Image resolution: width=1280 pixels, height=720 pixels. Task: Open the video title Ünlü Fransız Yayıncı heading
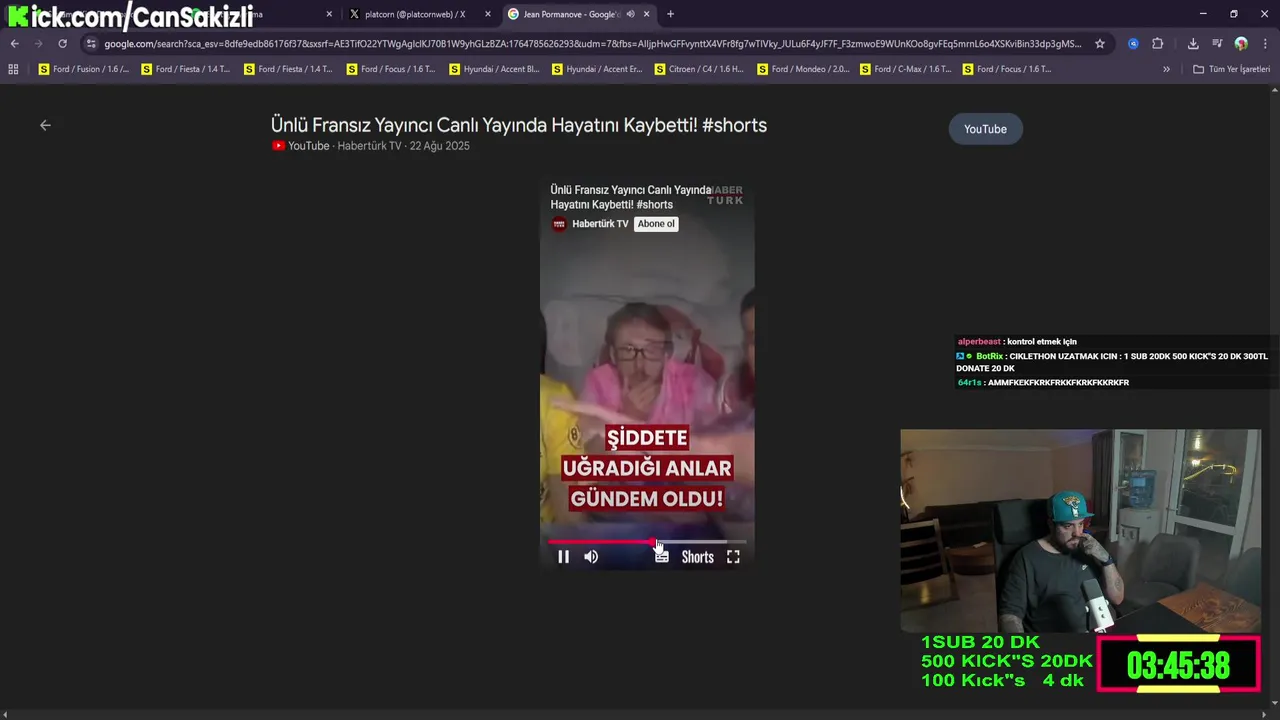click(519, 125)
